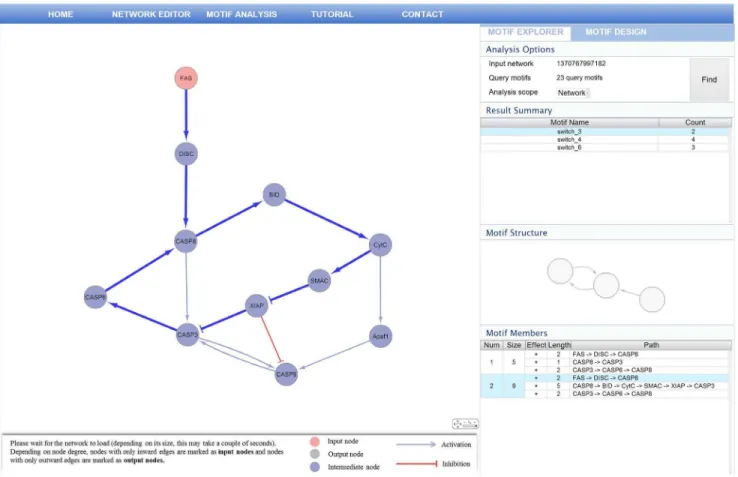Viewport: 738px width, 477px height.
Task: Select the switch_3 motif row
Action: point(604,132)
